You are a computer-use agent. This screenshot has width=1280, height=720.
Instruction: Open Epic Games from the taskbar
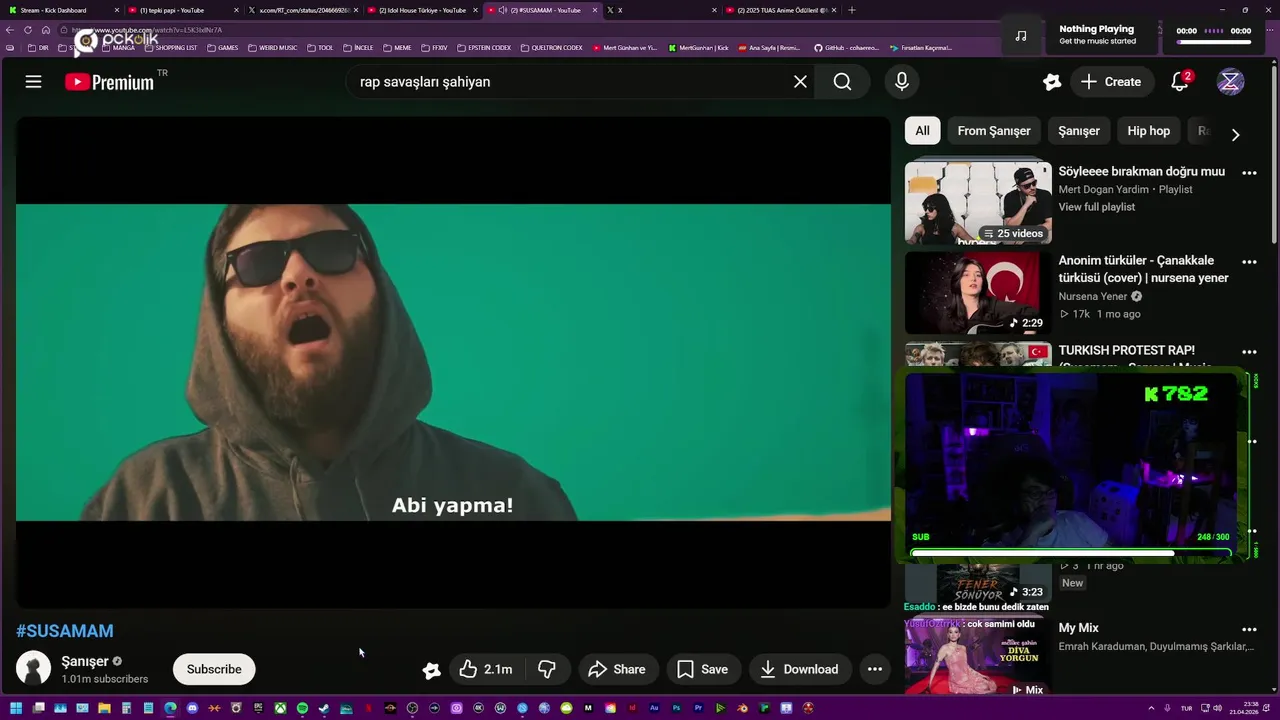(x=258, y=708)
